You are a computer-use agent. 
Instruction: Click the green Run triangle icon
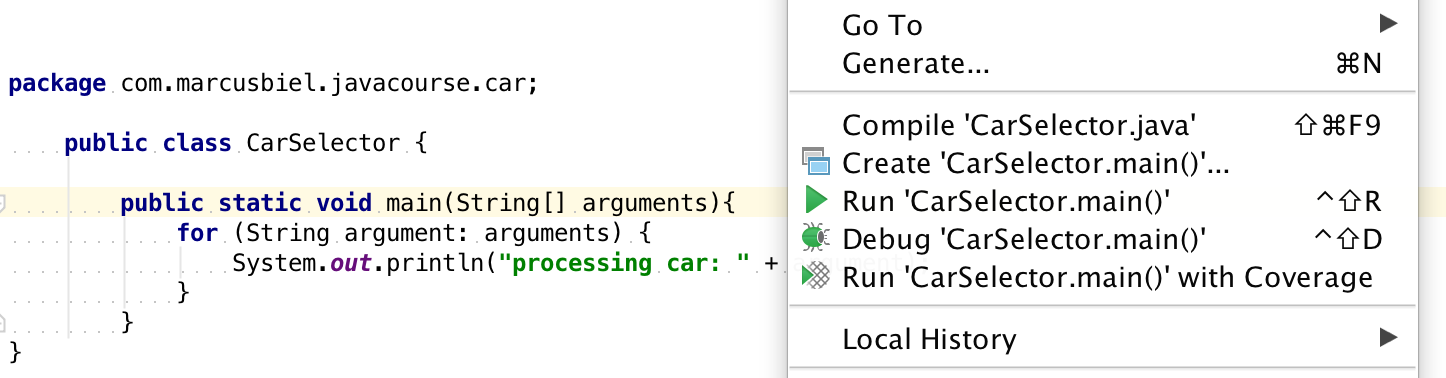click(x=815, y=201)
